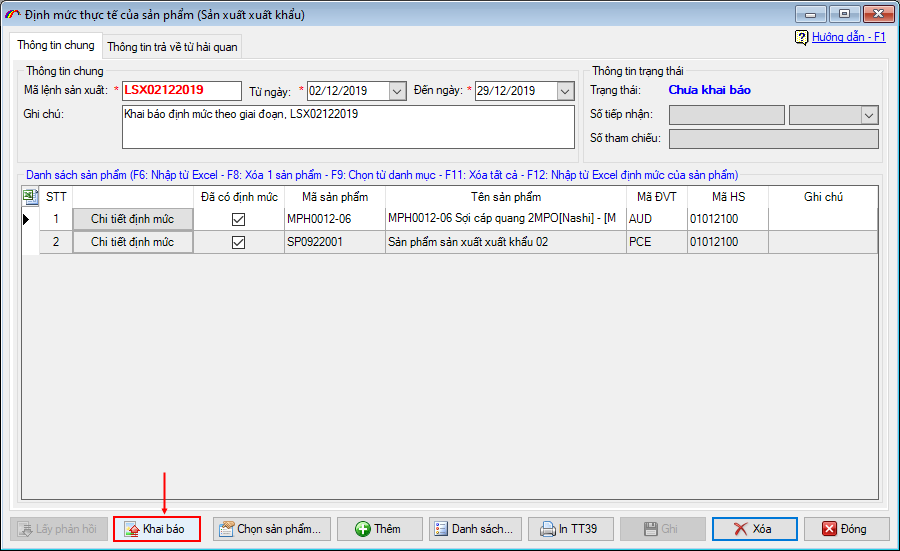Screen dimensions: 900x551
Task: Open Chi tiết định mức for MPH0012-06
Action: pos(133,219)
